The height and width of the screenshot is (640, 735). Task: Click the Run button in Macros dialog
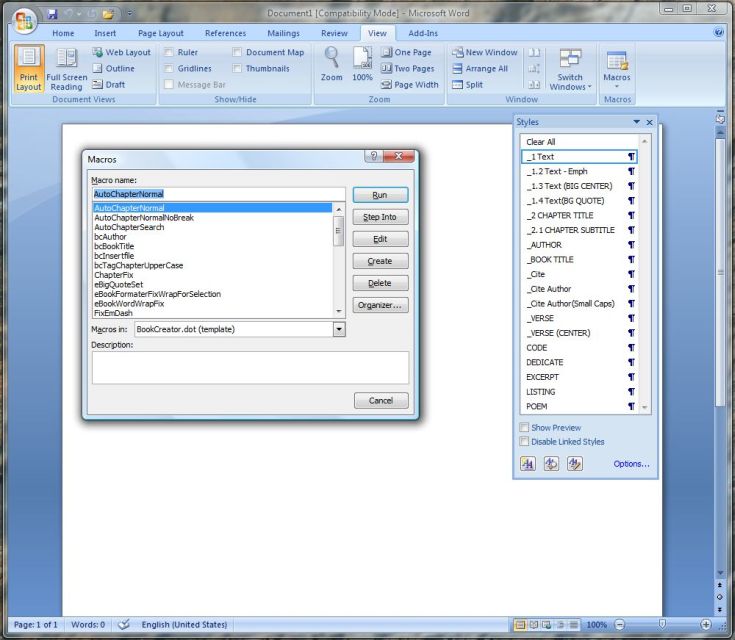coord(380,195)
